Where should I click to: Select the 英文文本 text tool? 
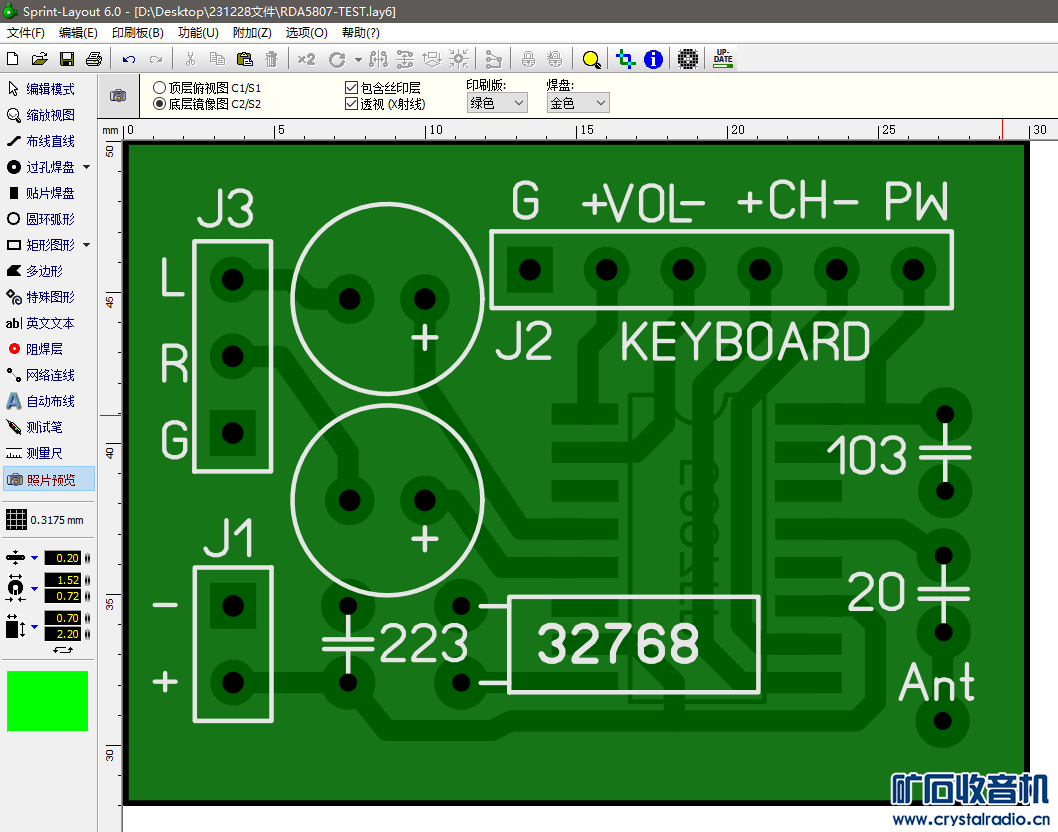42,323
